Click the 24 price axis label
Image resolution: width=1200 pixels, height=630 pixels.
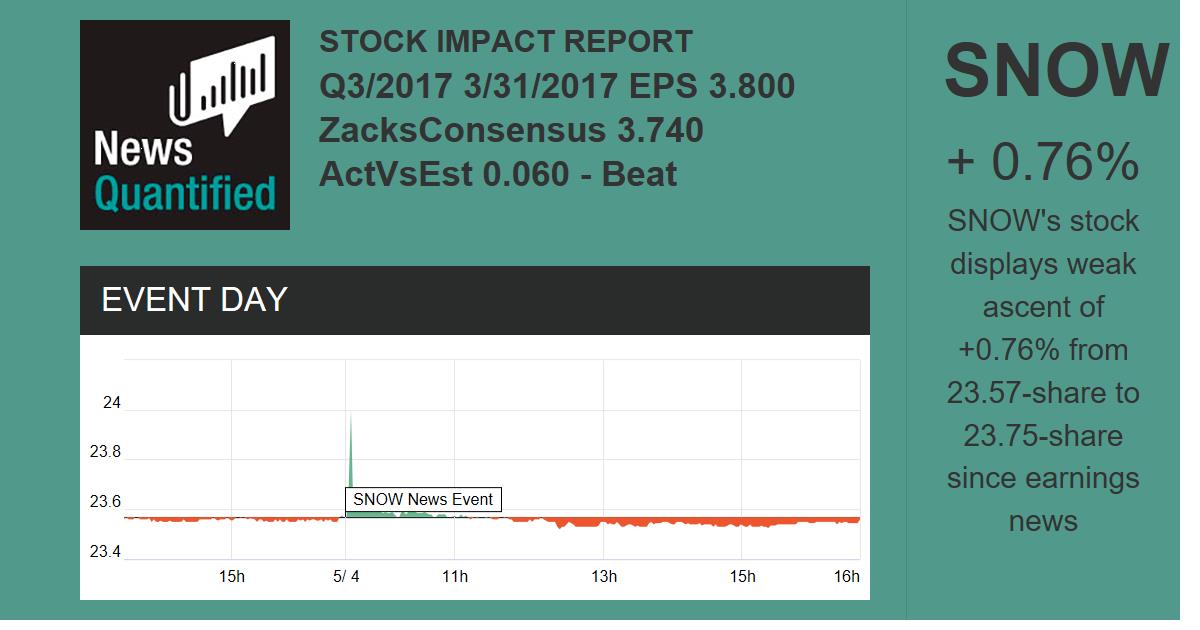click(x=111, y=403)
